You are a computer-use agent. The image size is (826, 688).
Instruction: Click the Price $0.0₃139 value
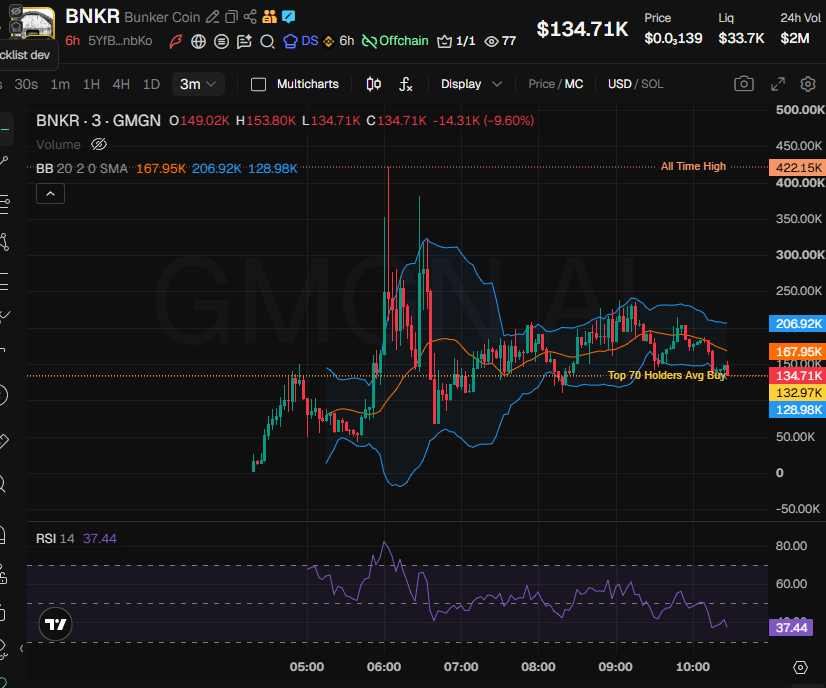click(673, 38)
